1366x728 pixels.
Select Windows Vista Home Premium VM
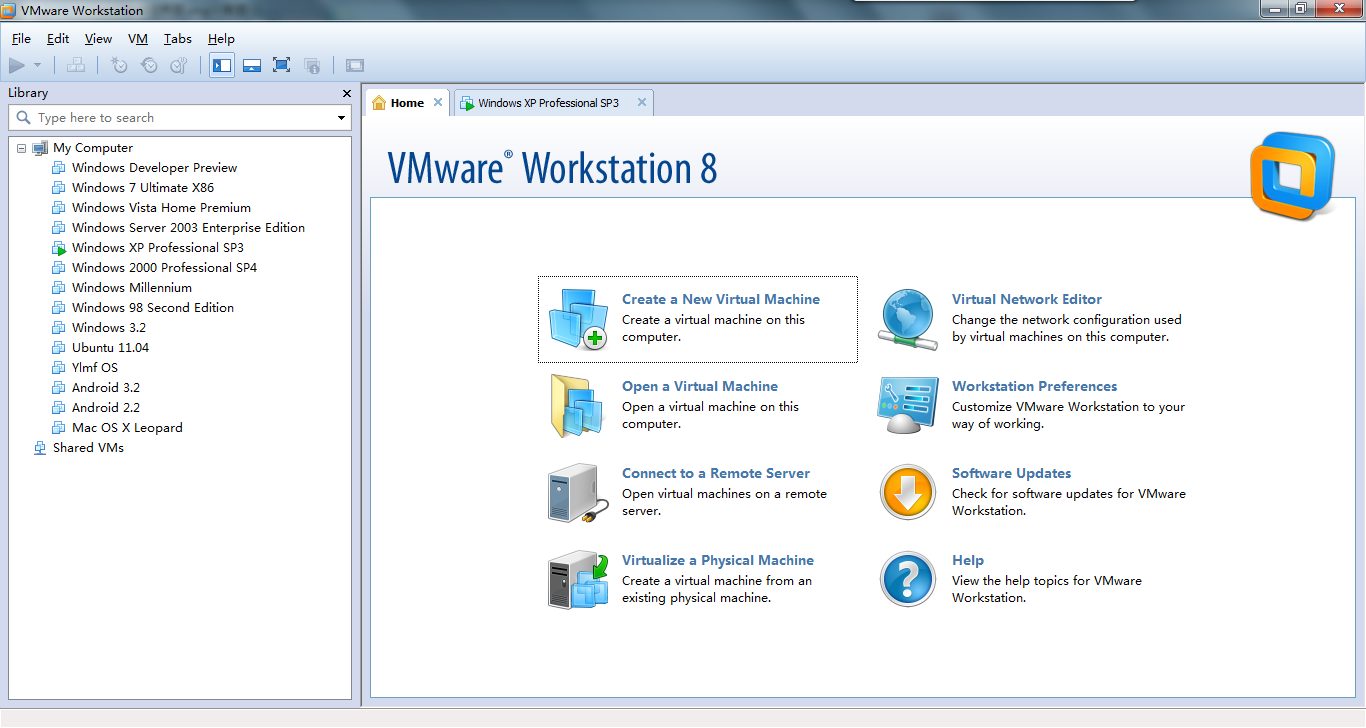[161, 208]
